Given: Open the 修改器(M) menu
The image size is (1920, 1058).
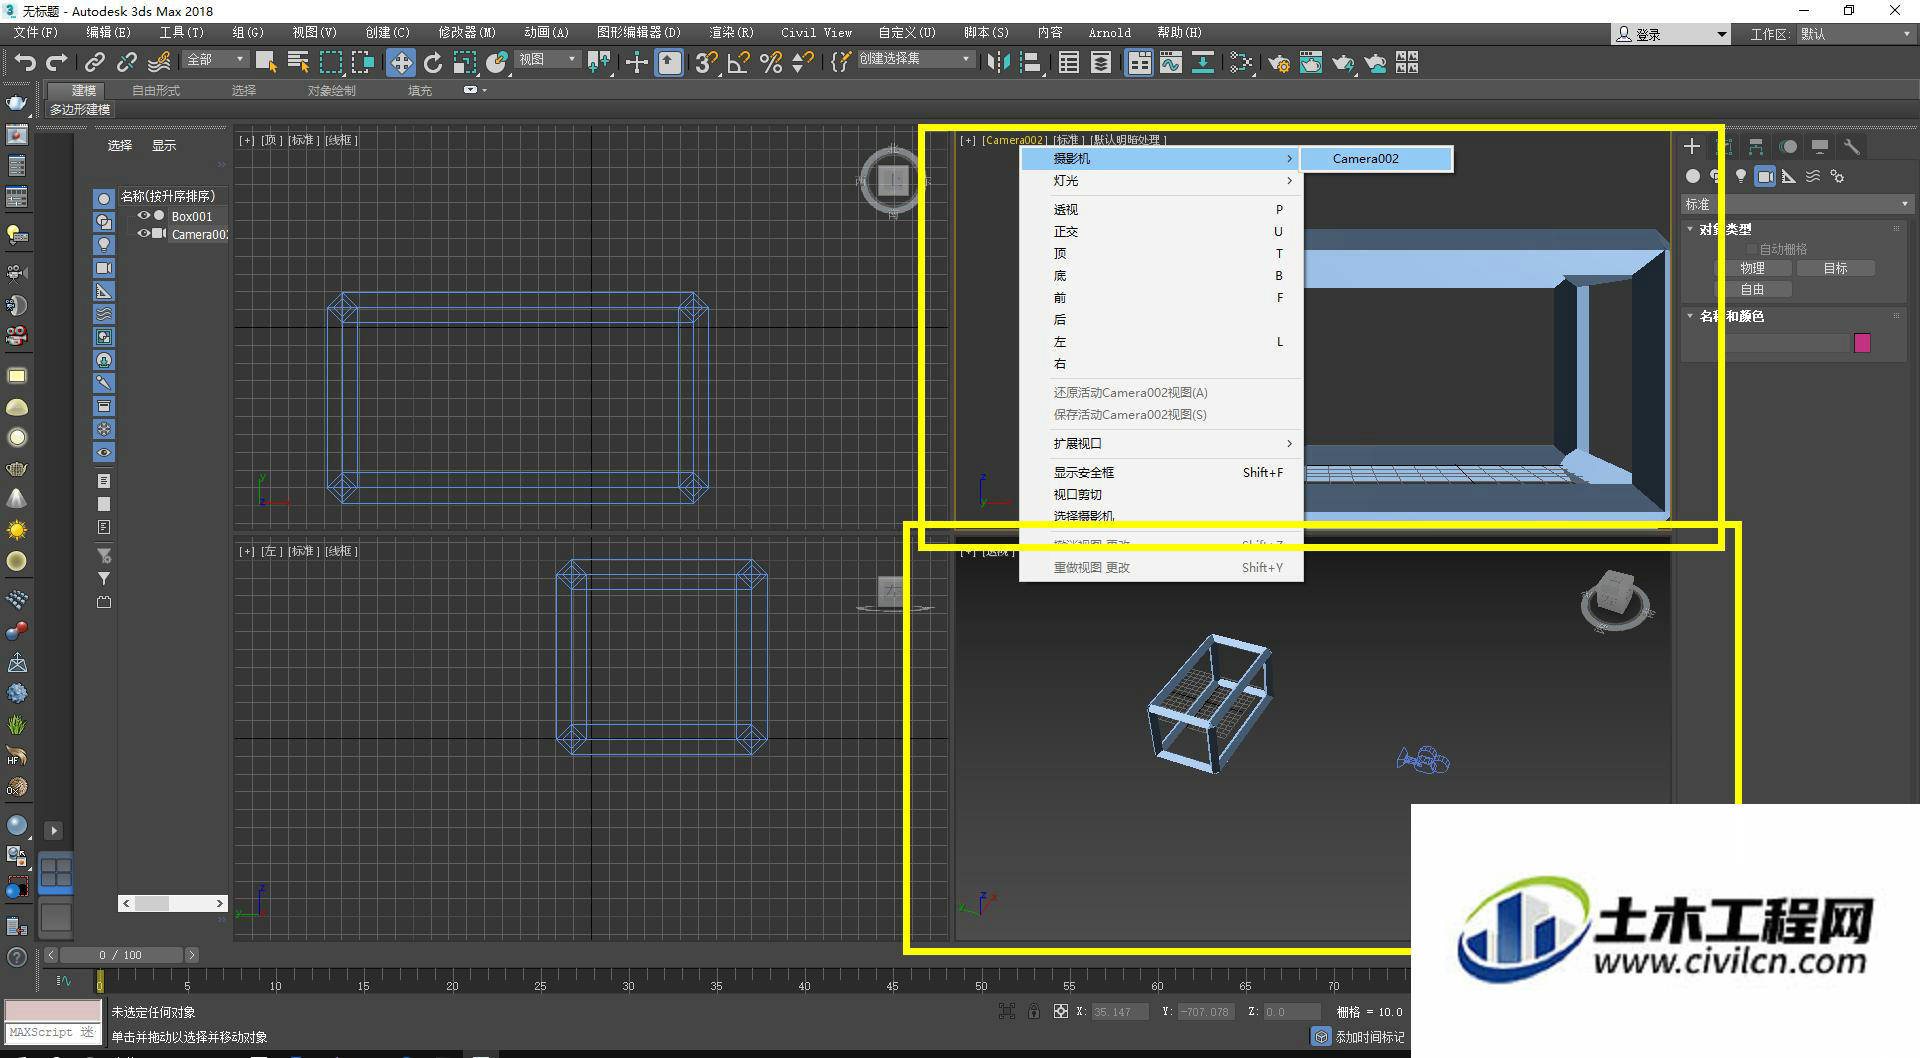Looking at the screenshot, I should (467, 33).
